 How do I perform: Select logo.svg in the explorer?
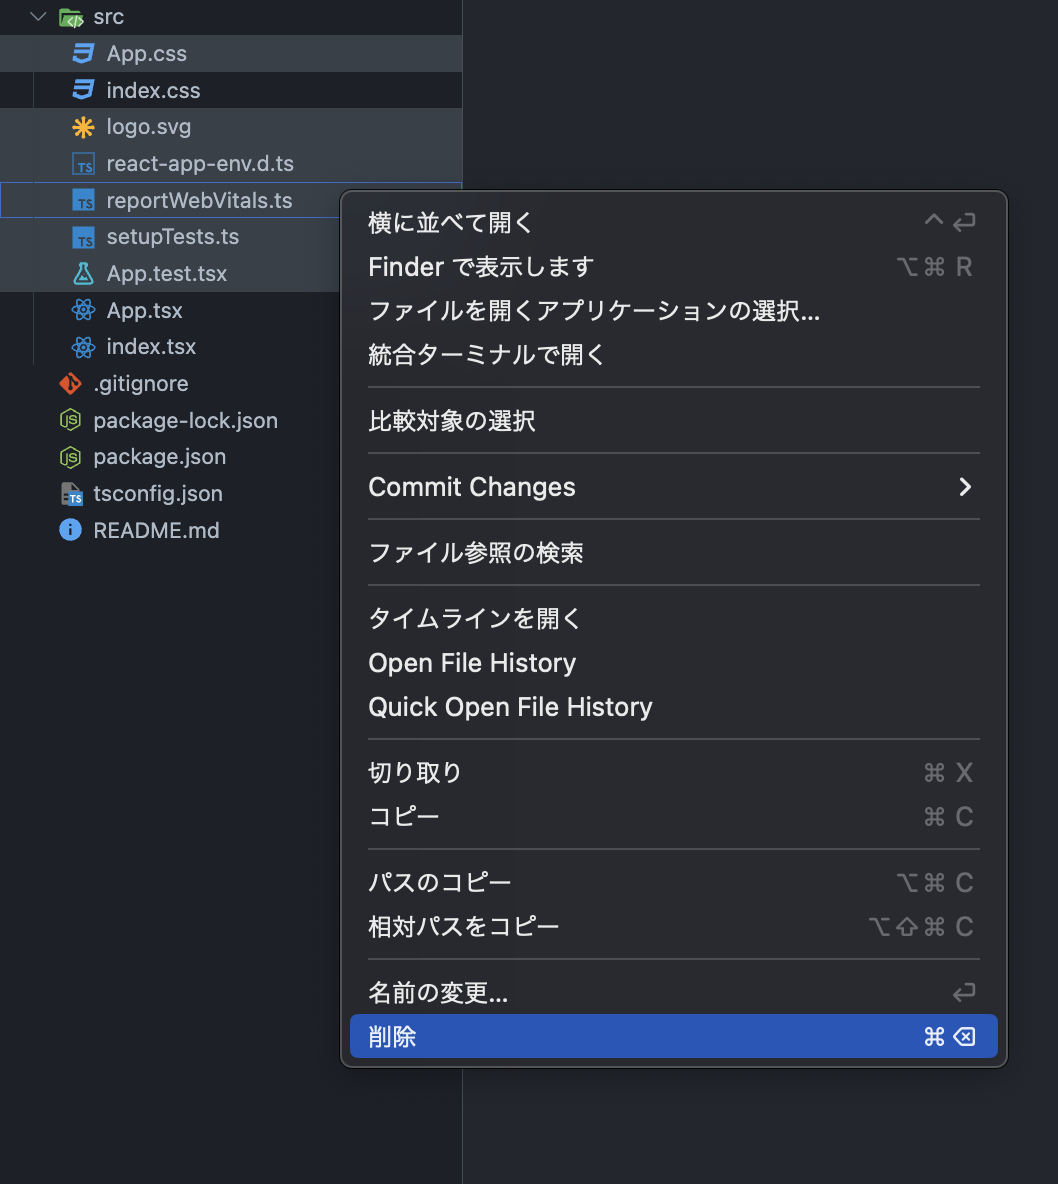tap(149, 127)
